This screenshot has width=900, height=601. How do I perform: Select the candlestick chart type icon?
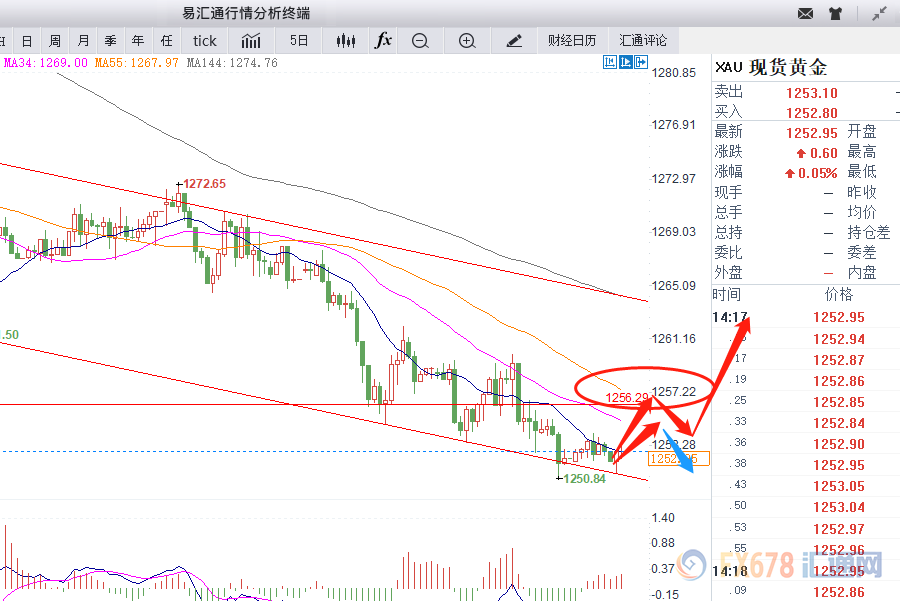point(346,41)
